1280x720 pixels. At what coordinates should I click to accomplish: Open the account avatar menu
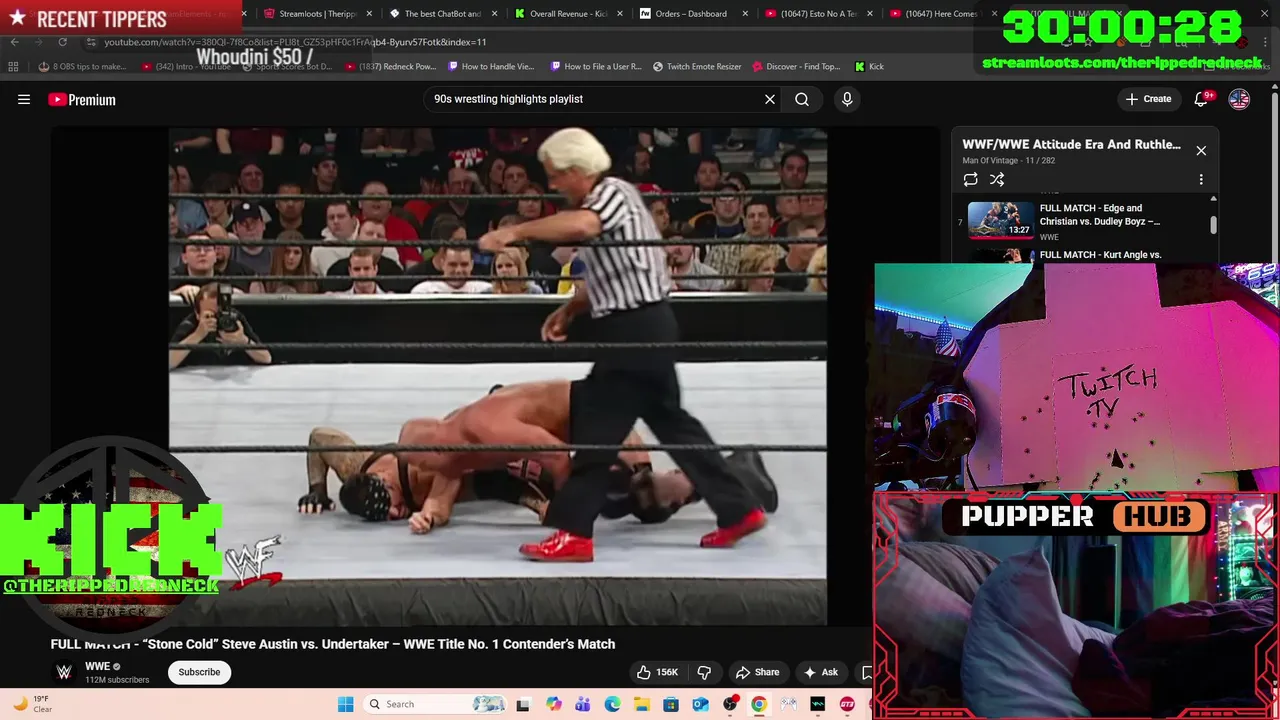click(x=1239, y=99)
